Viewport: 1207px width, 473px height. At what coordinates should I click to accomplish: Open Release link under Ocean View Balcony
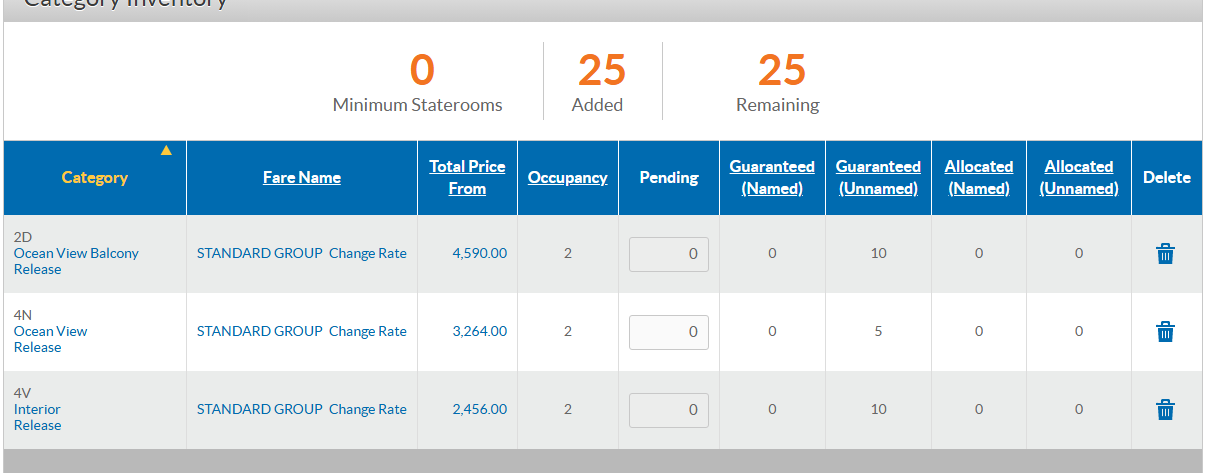[37, 270]
